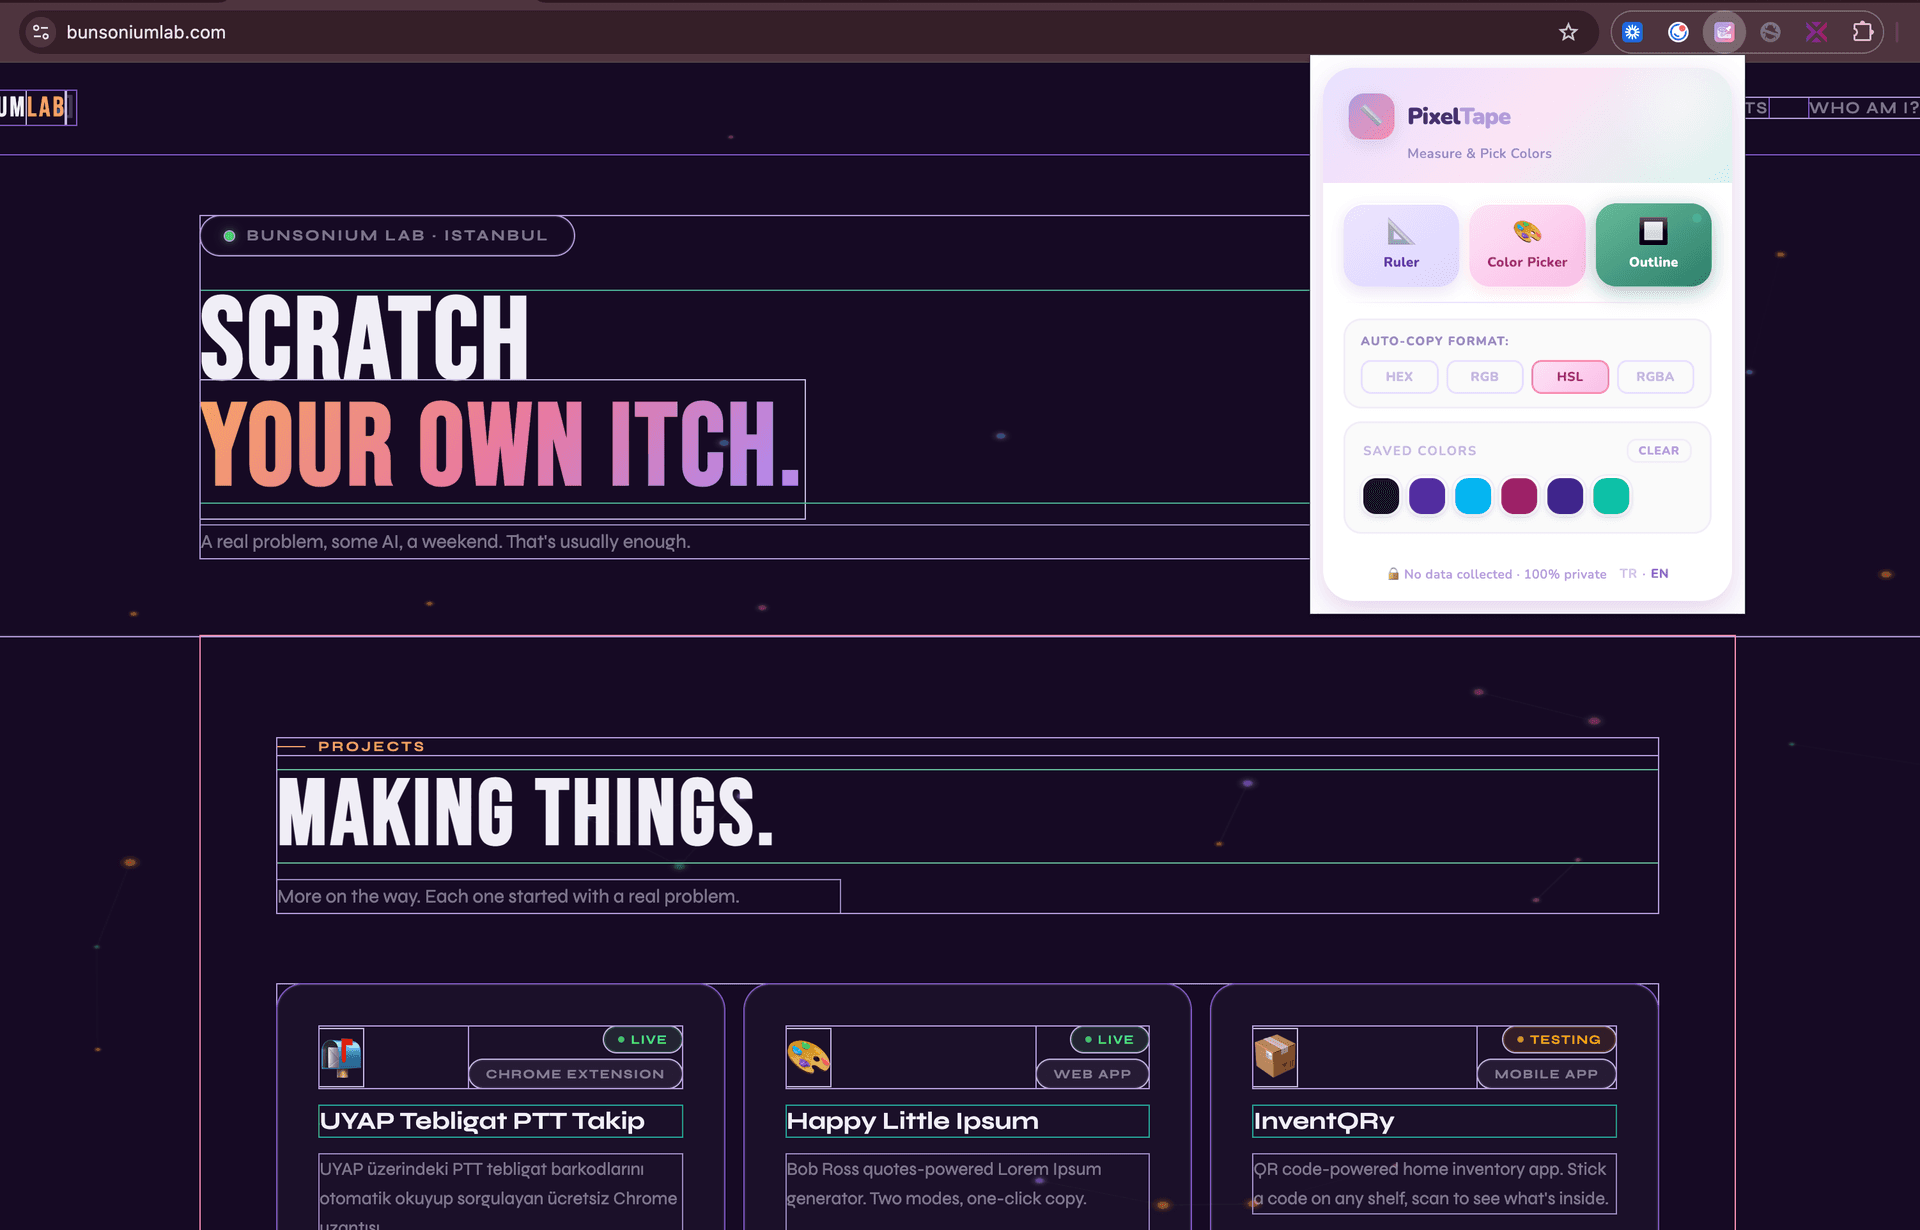Open the blue snowflake extension
Screen dimensions: 1920x1230
pos(1632,32)
